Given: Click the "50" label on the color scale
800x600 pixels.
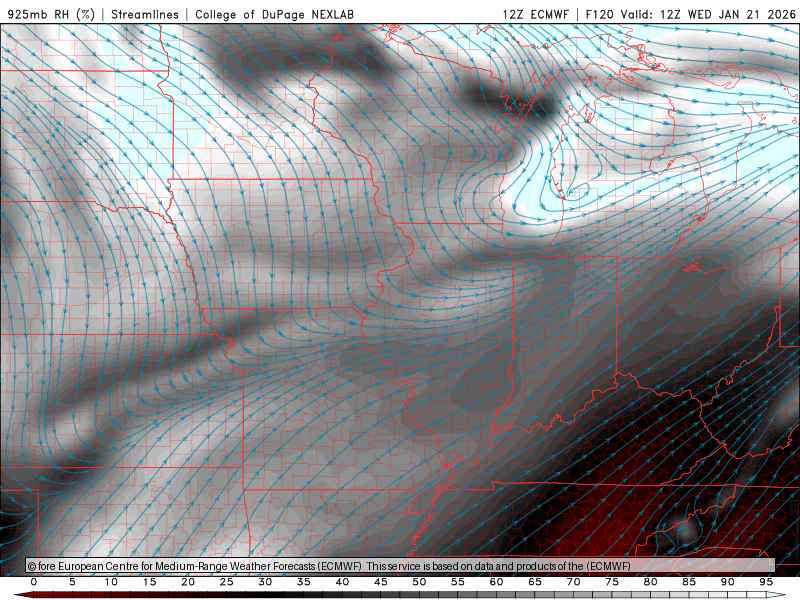Looking at the screenshot, I should pyautogui.click(x=419, y=582).
